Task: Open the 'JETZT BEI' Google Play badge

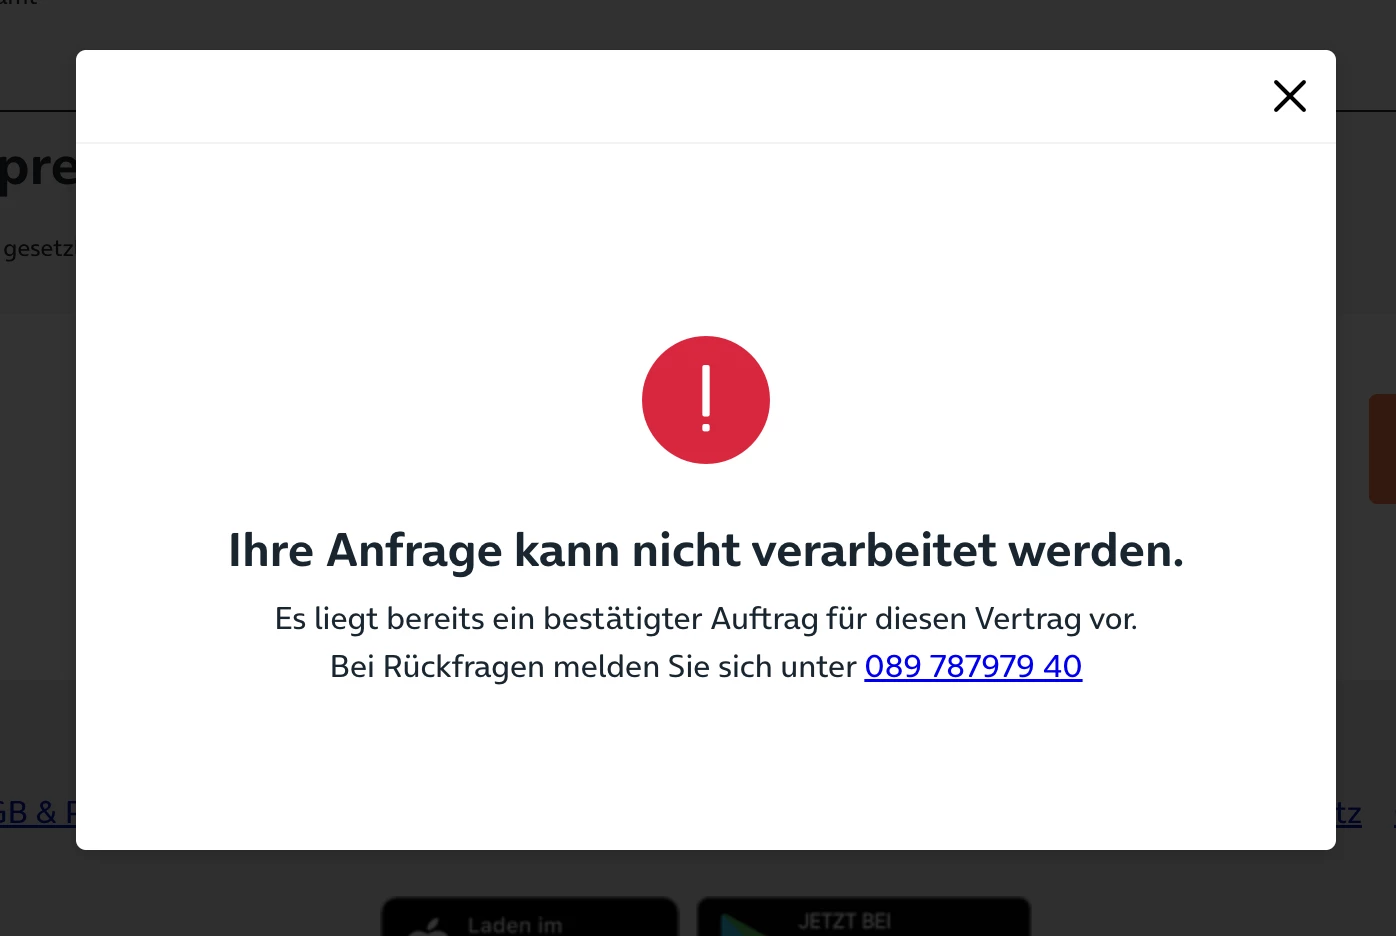Action: [864, 917]
